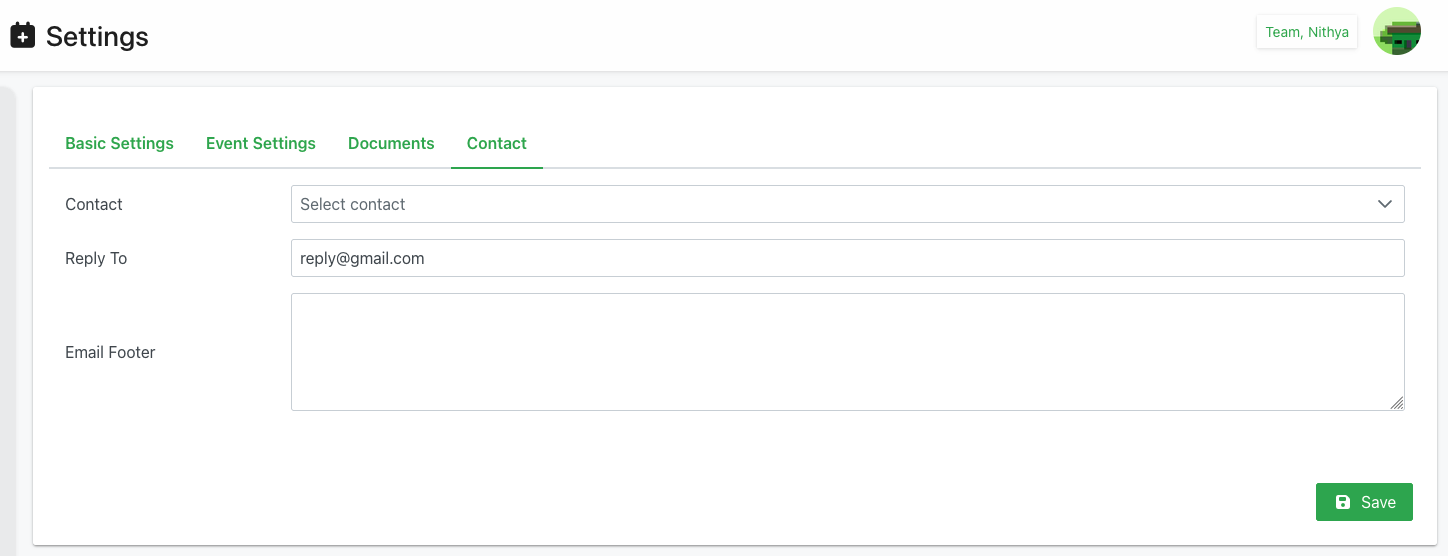Viewport: 1448px width, 556px height.
Task: Click the Email Footer label
Action: click(x=110, y=352)
